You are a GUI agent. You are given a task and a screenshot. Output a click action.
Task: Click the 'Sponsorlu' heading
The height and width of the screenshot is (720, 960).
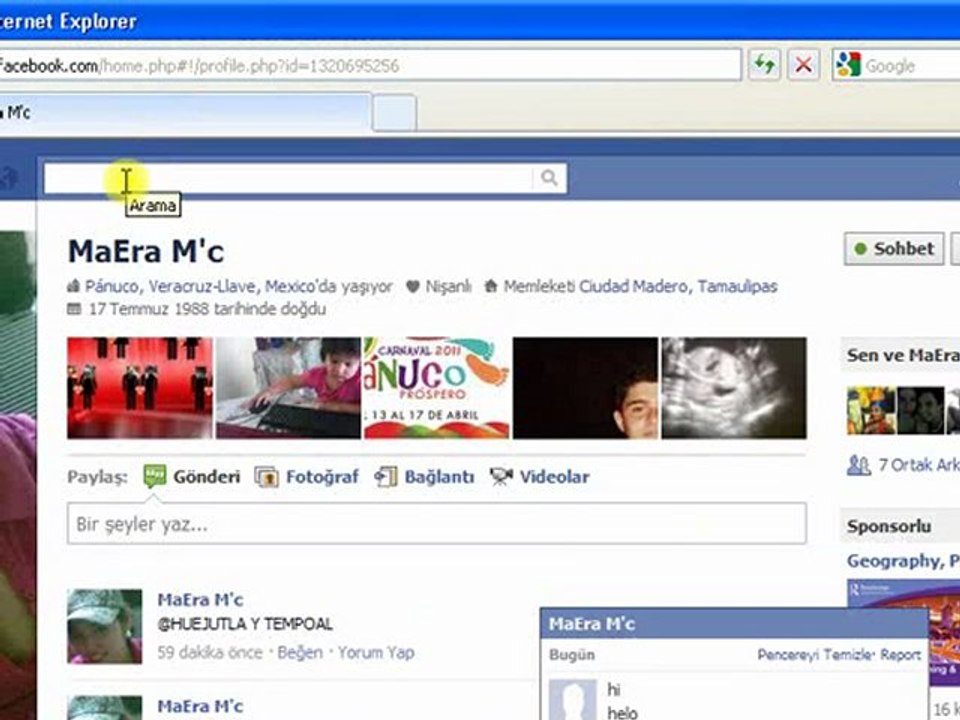pyautogui.click(x=888, y=526)
